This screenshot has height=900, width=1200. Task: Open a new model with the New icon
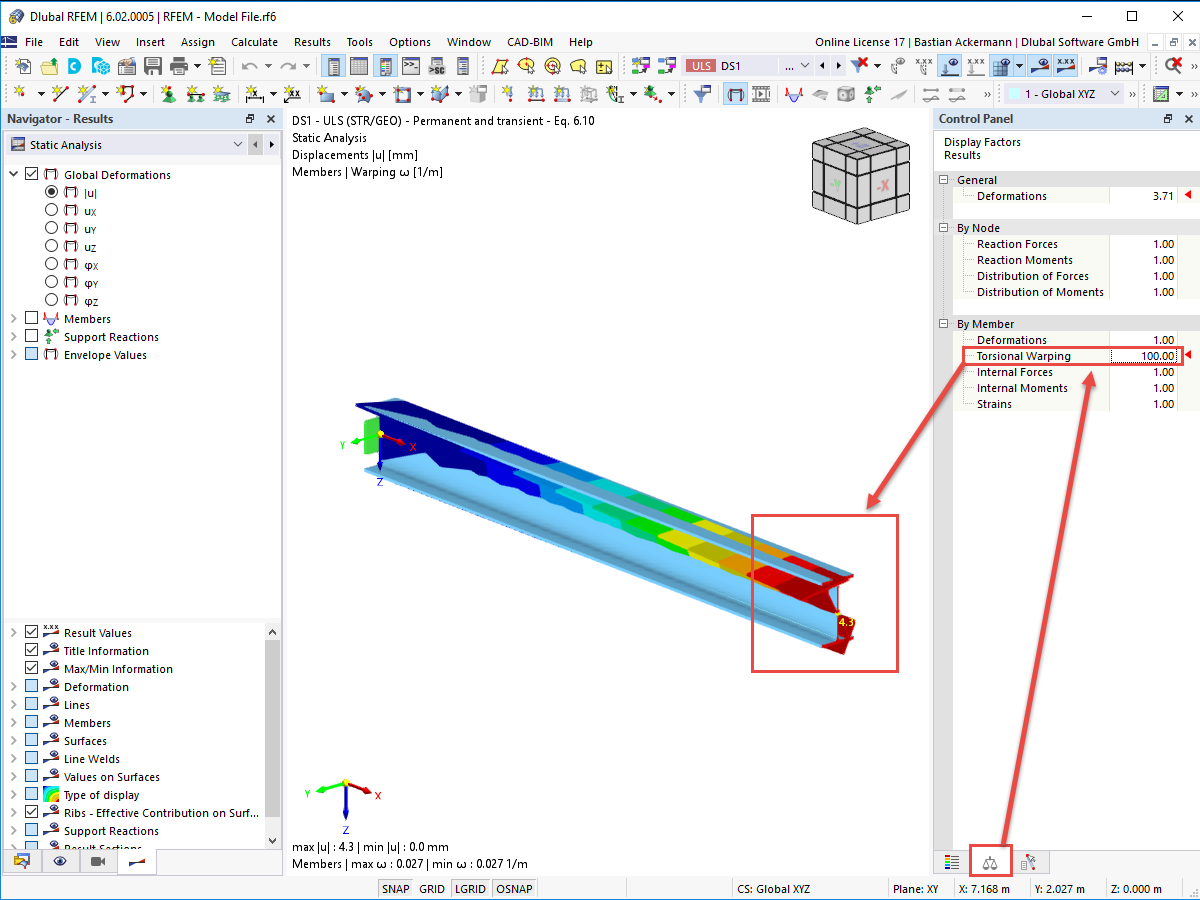[23, 64]
